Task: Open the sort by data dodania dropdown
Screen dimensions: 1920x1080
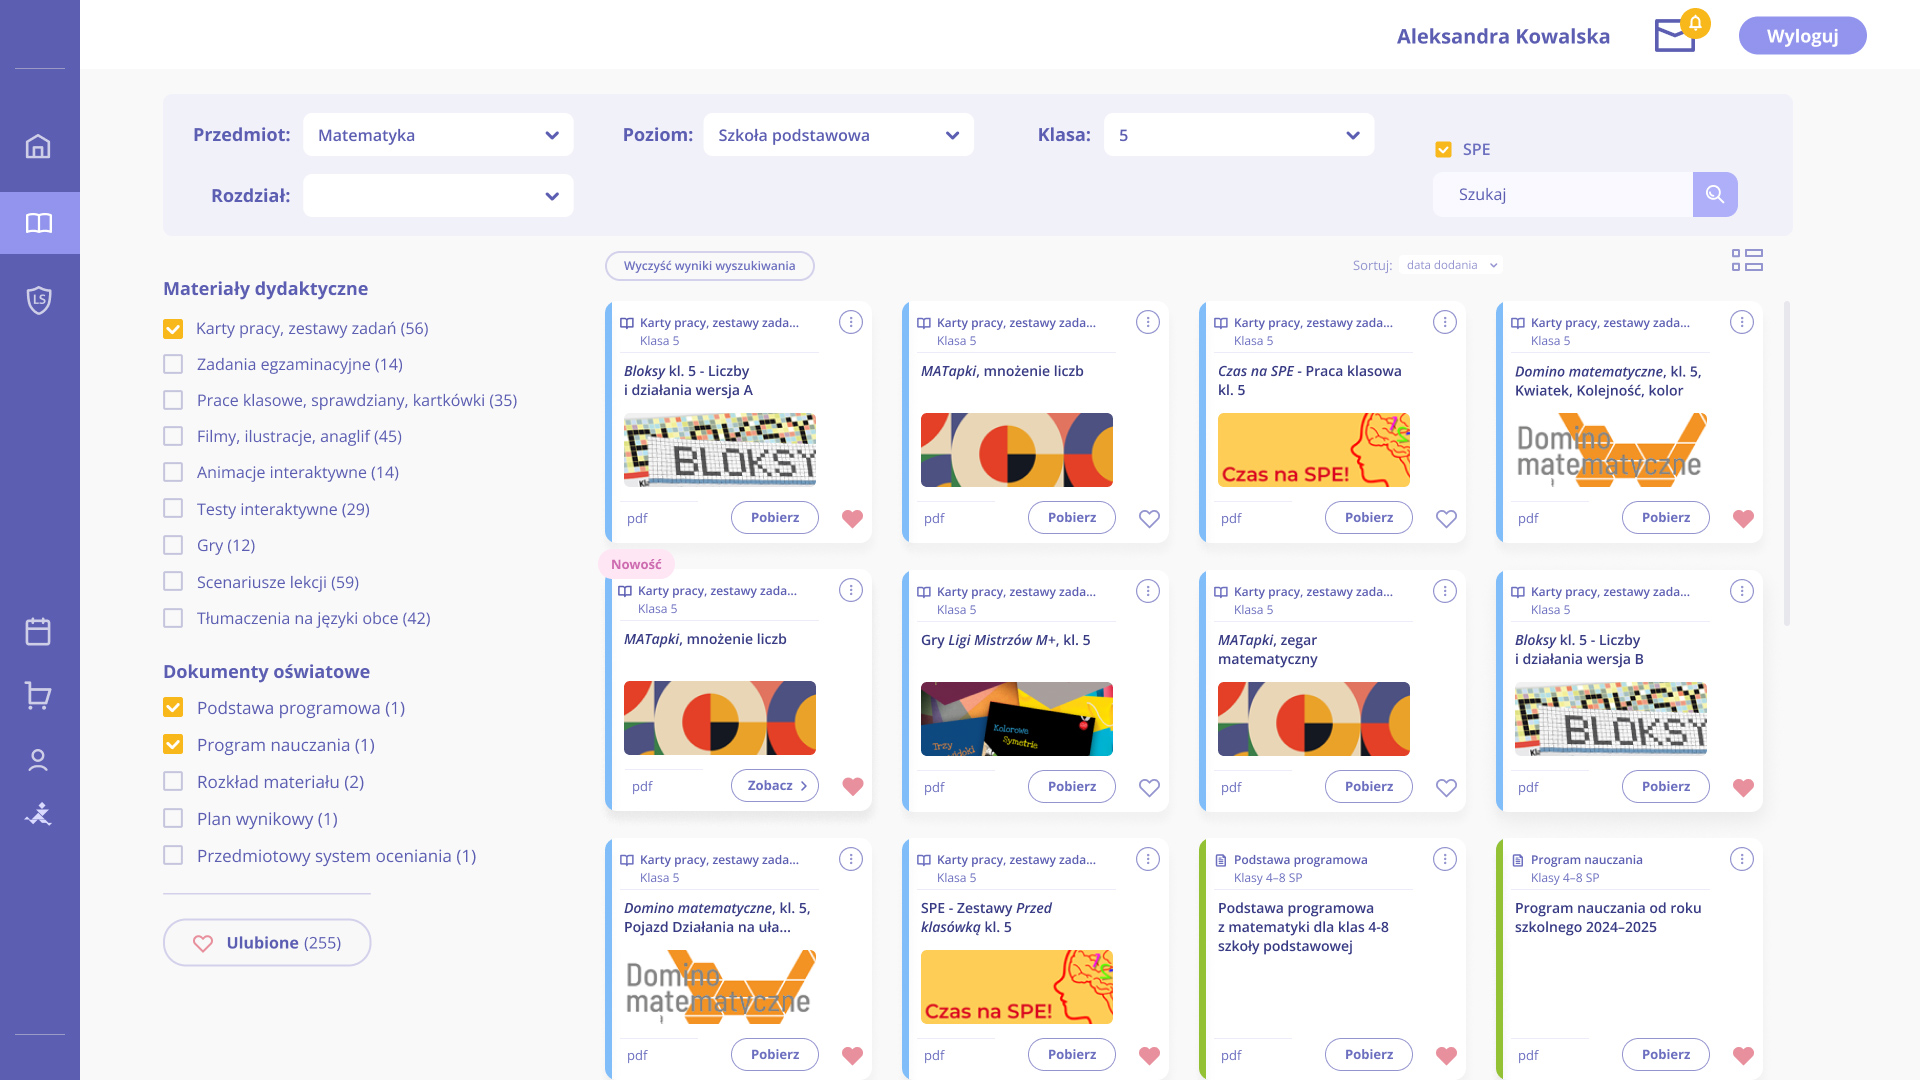Action: 1451,265
